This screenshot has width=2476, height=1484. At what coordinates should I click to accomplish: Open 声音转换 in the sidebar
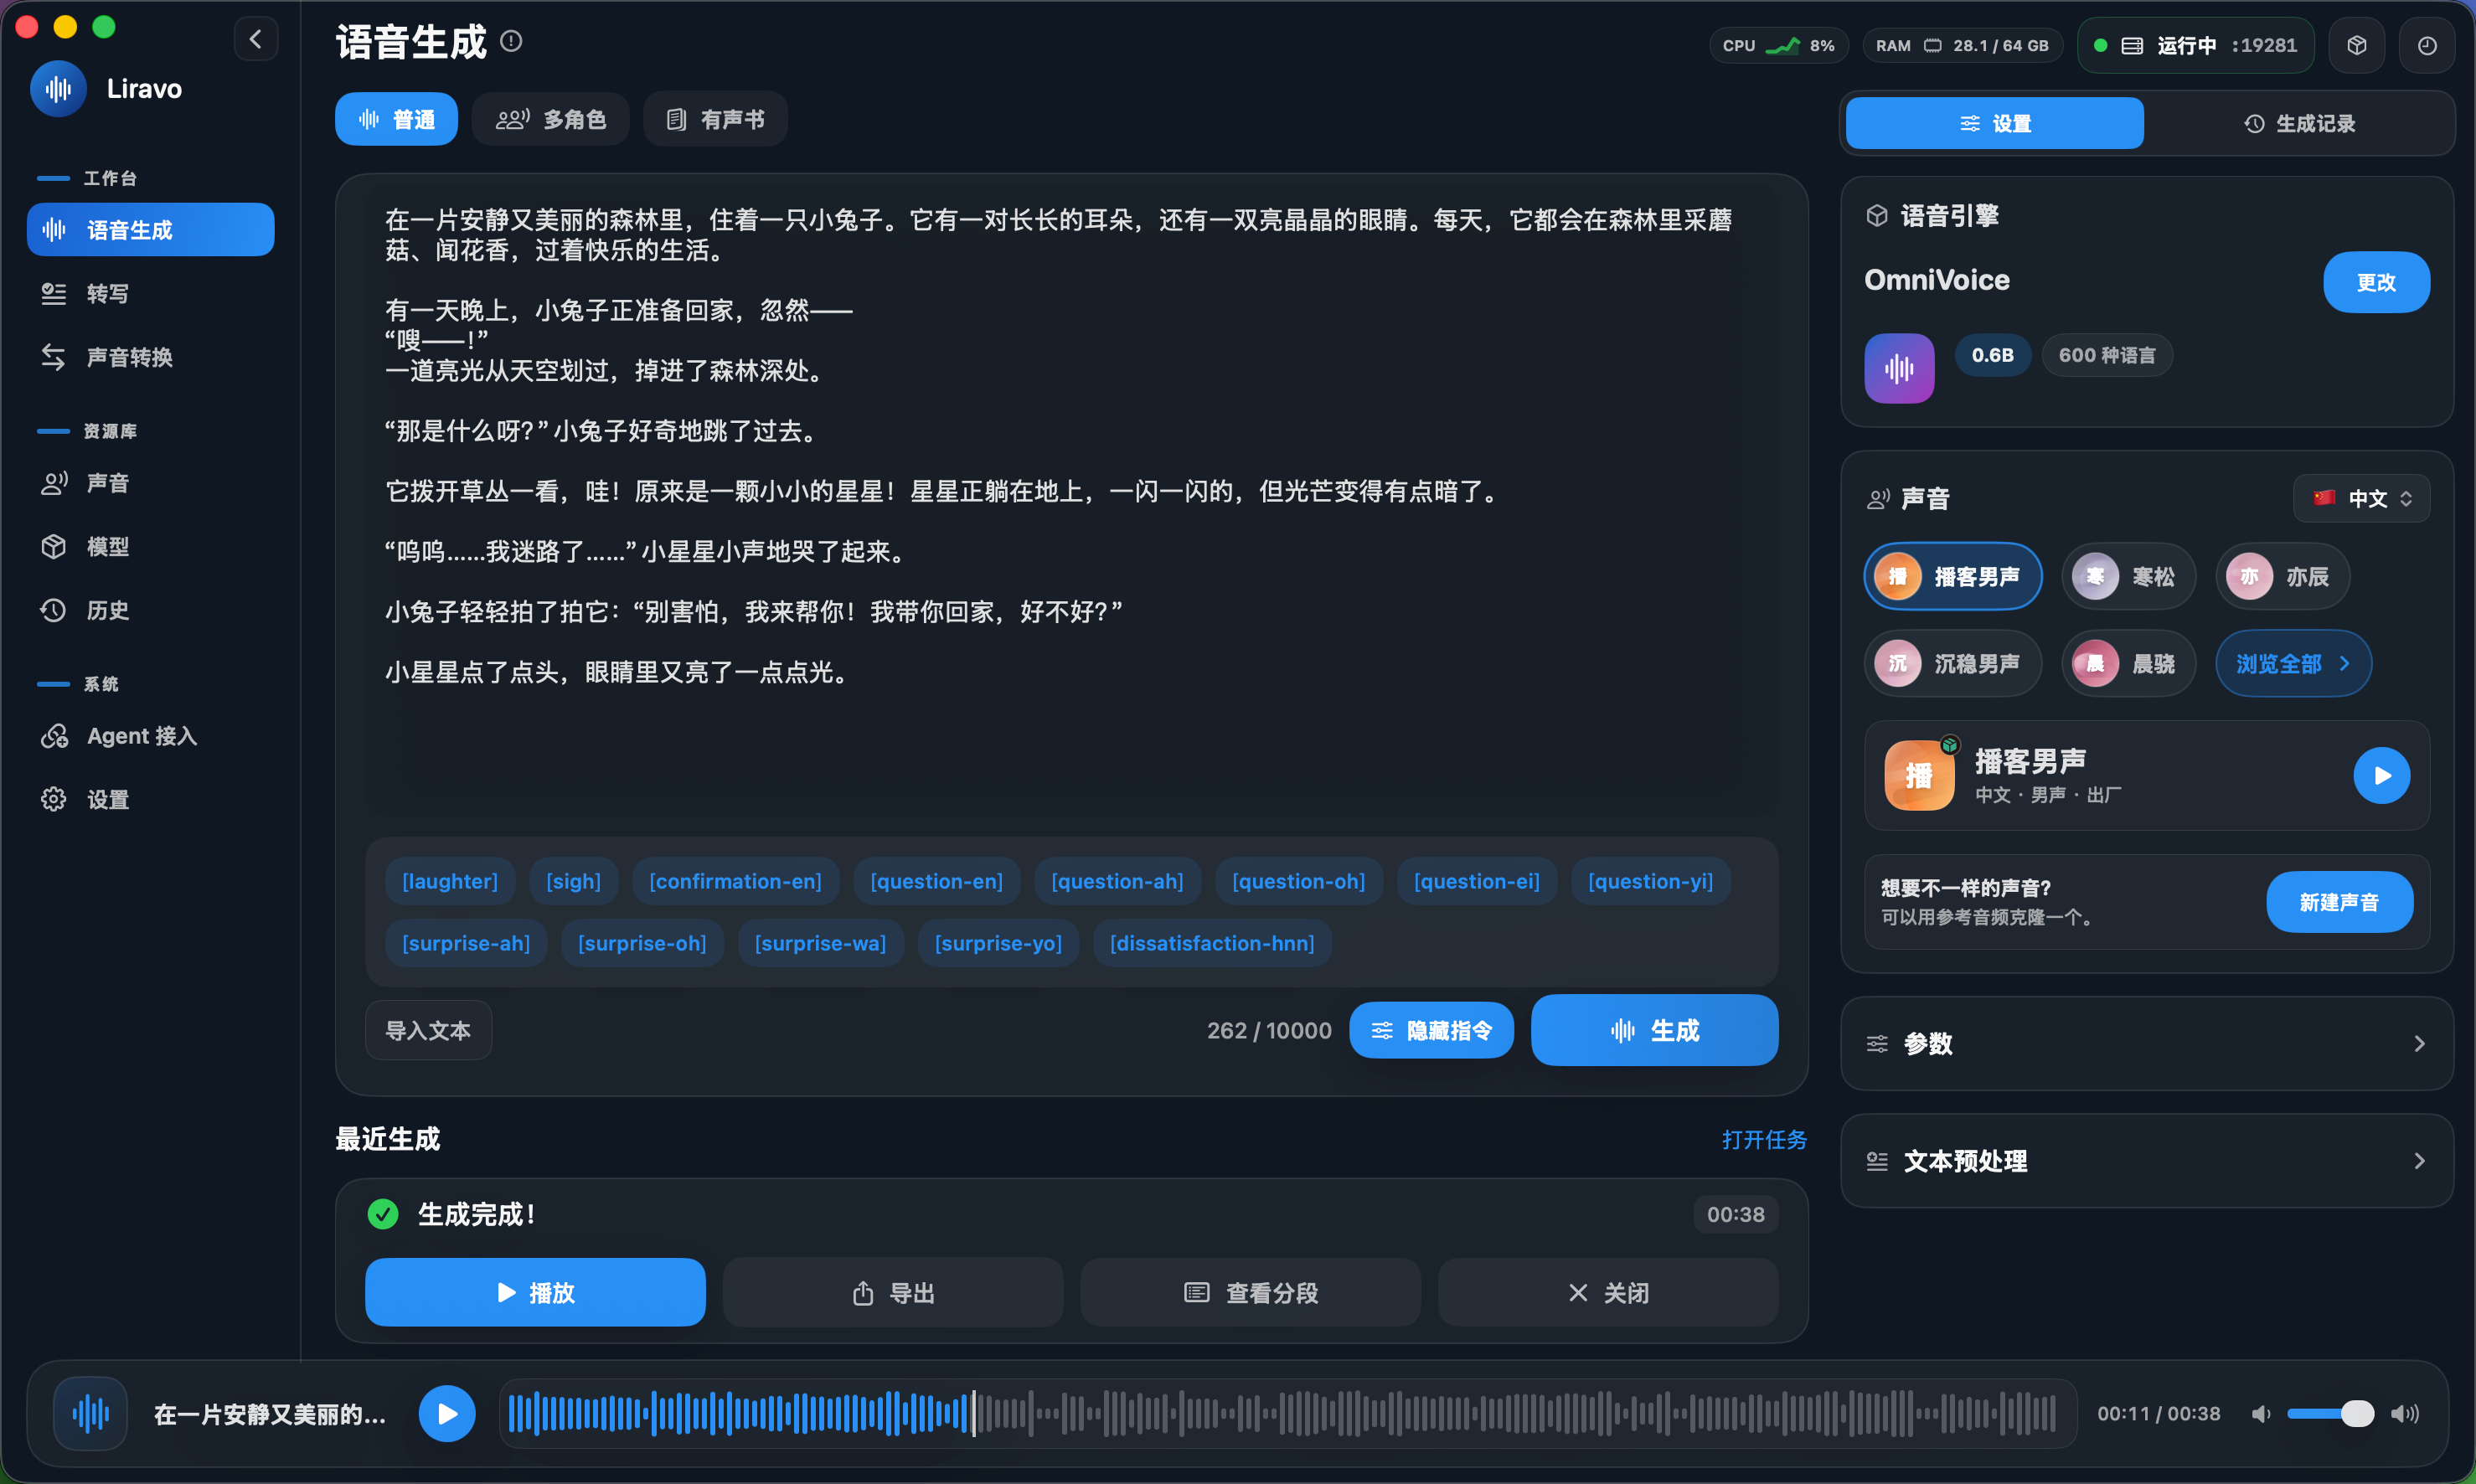(x=150, y=357)
